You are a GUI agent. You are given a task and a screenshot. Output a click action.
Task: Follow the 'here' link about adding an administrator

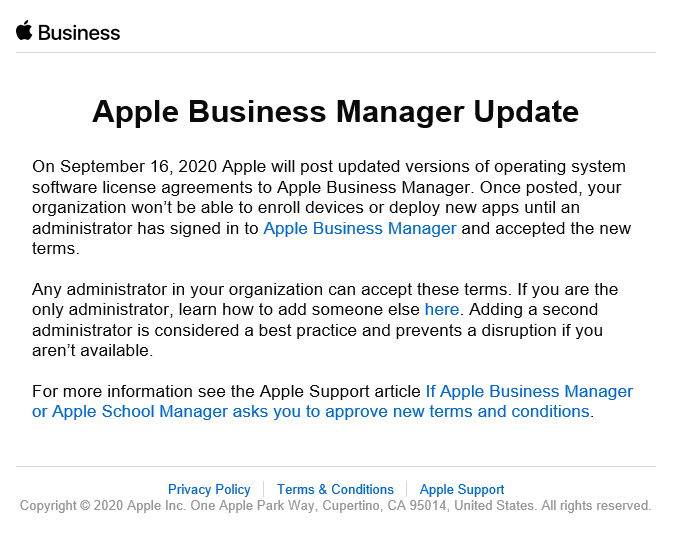pyautogui.click(x=442, y=309)
